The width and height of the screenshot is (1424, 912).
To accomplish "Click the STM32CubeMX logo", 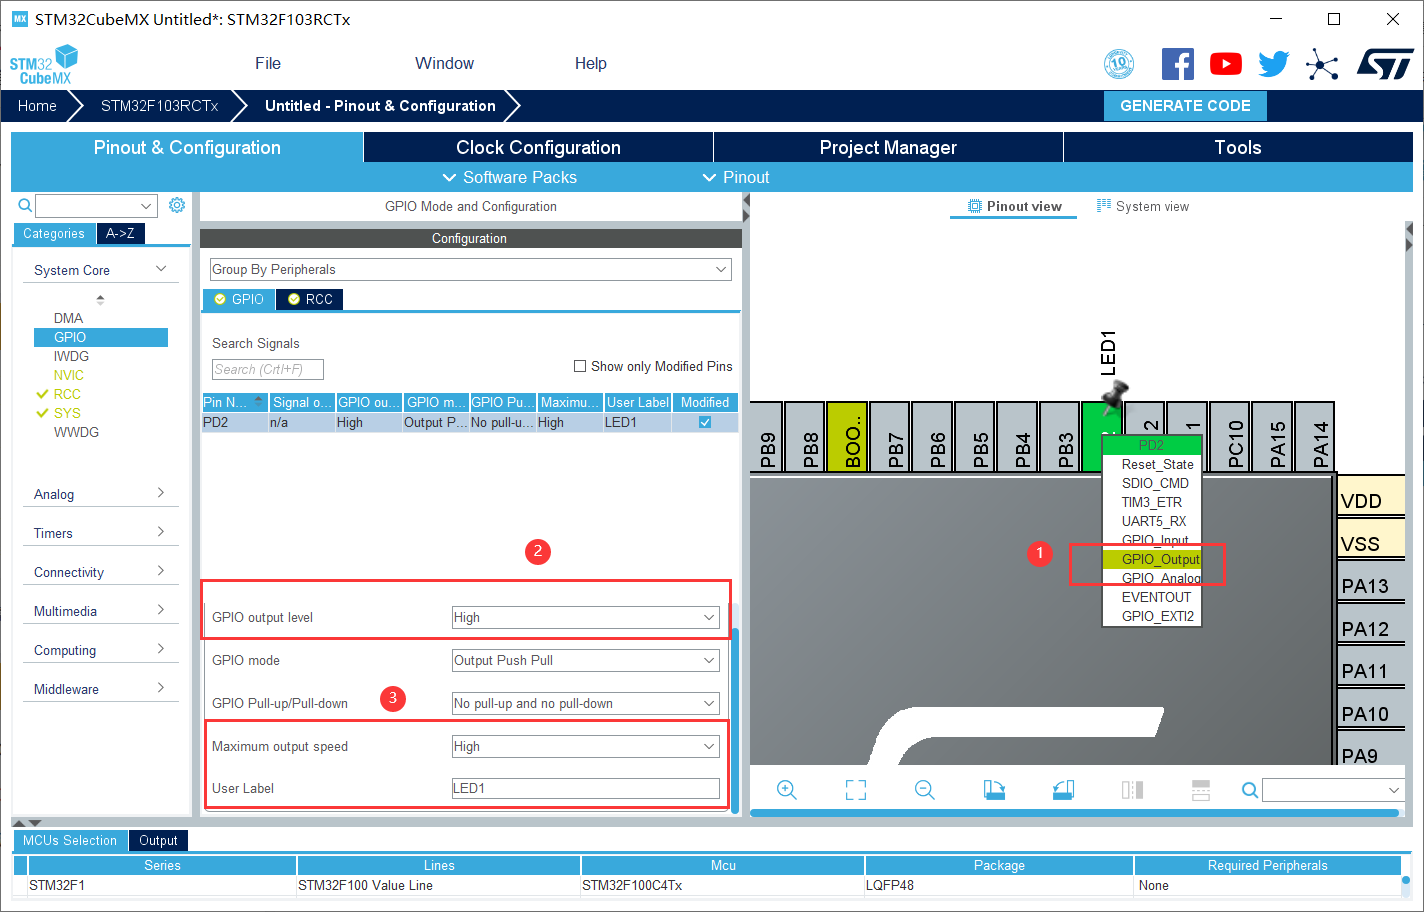I will tap(44, 65).
